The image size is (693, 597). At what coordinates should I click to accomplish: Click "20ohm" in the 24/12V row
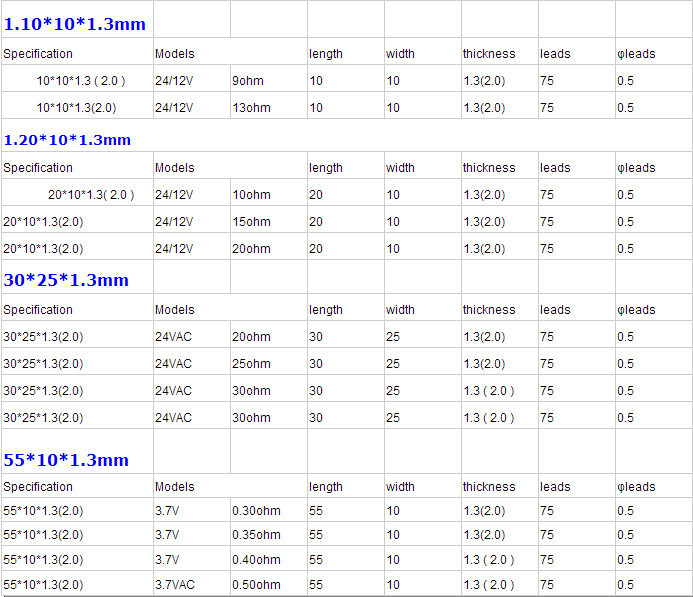click(251, 249)
